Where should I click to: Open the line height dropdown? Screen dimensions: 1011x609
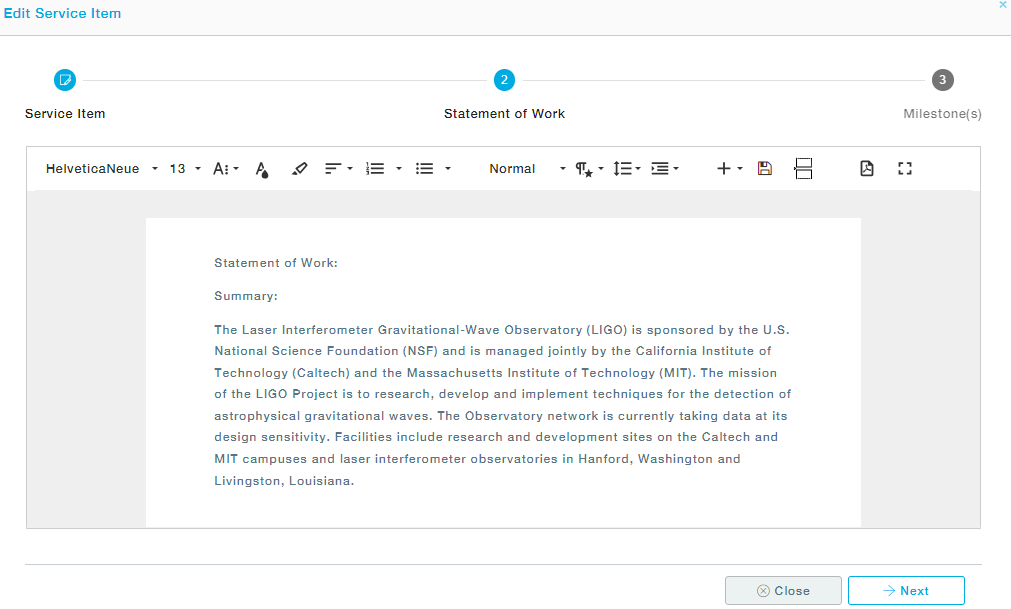626,169
